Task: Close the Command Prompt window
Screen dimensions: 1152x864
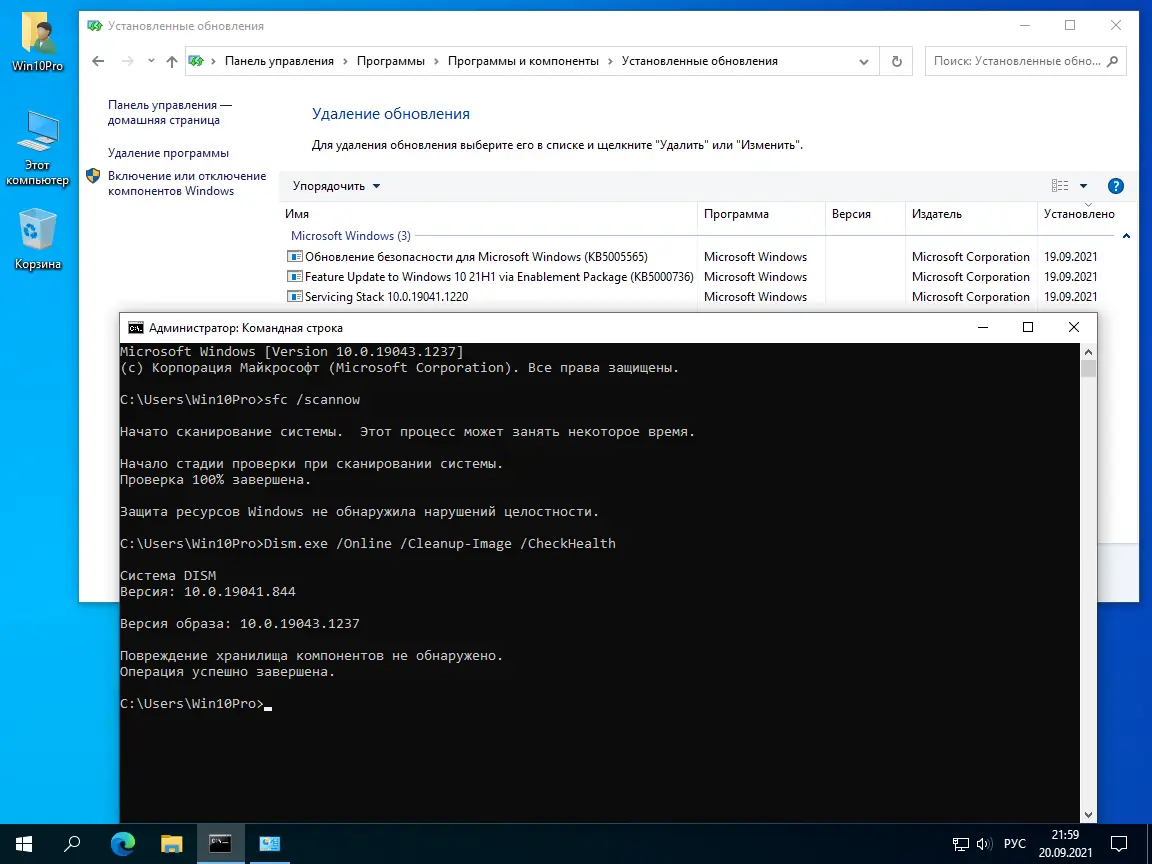Action: point(1073,328)
